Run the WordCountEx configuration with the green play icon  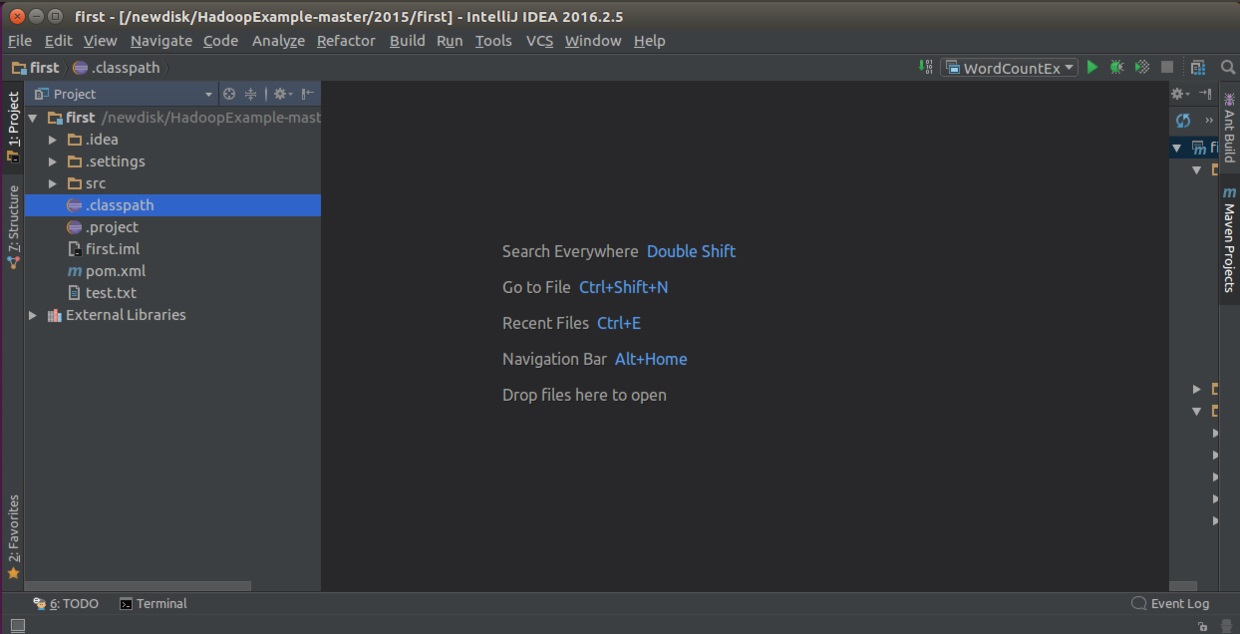(1092, 67)
